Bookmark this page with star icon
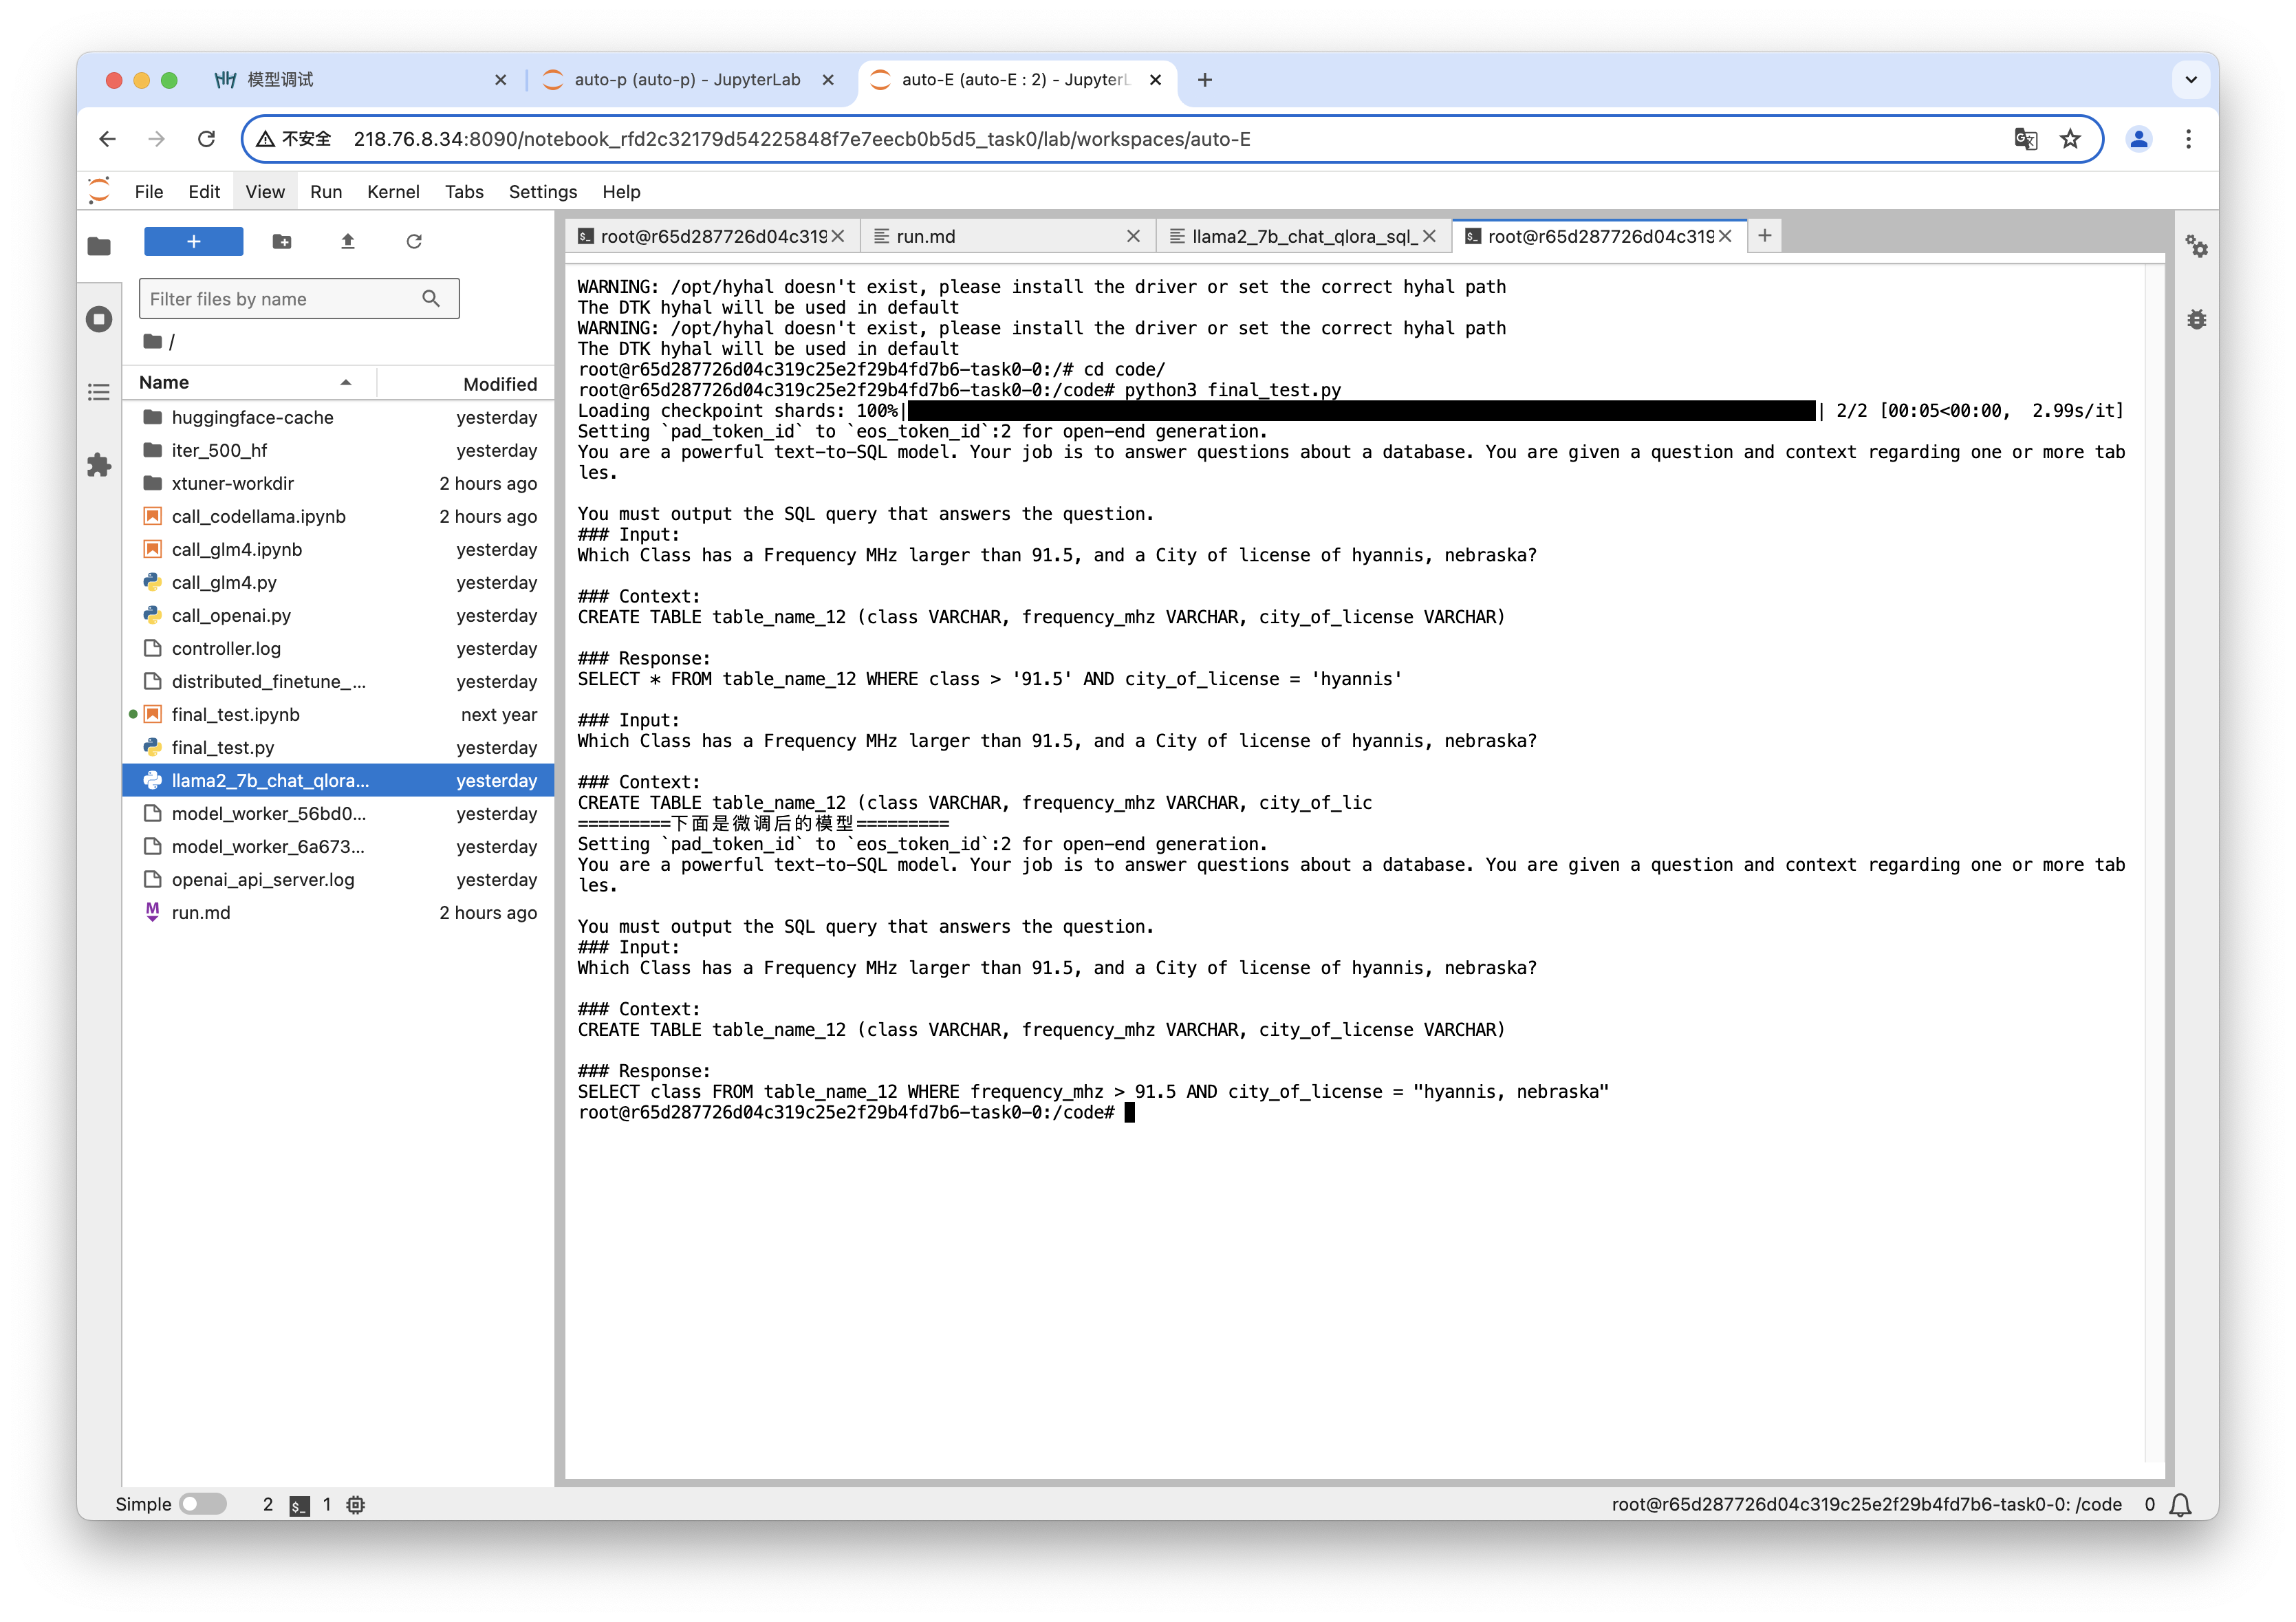Image resolution: width=2296 pixels, height=1622 pixels. 2070,139
